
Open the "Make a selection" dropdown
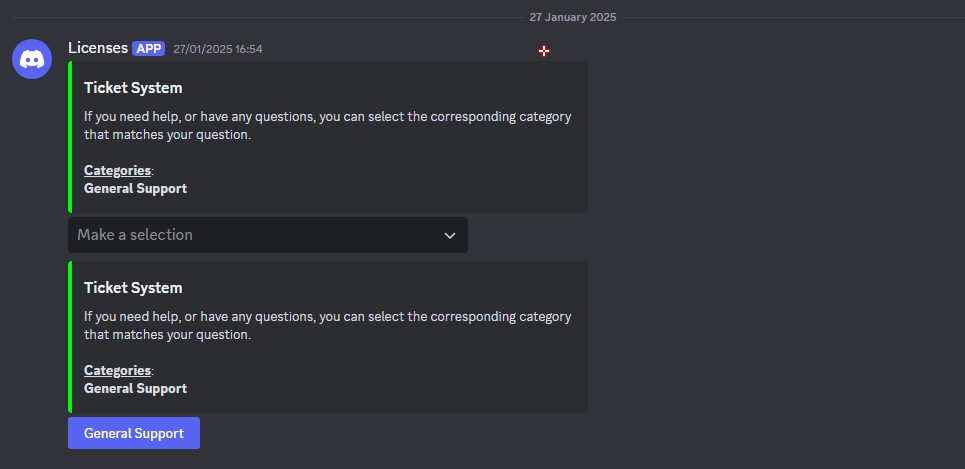(x=267, y=235)
